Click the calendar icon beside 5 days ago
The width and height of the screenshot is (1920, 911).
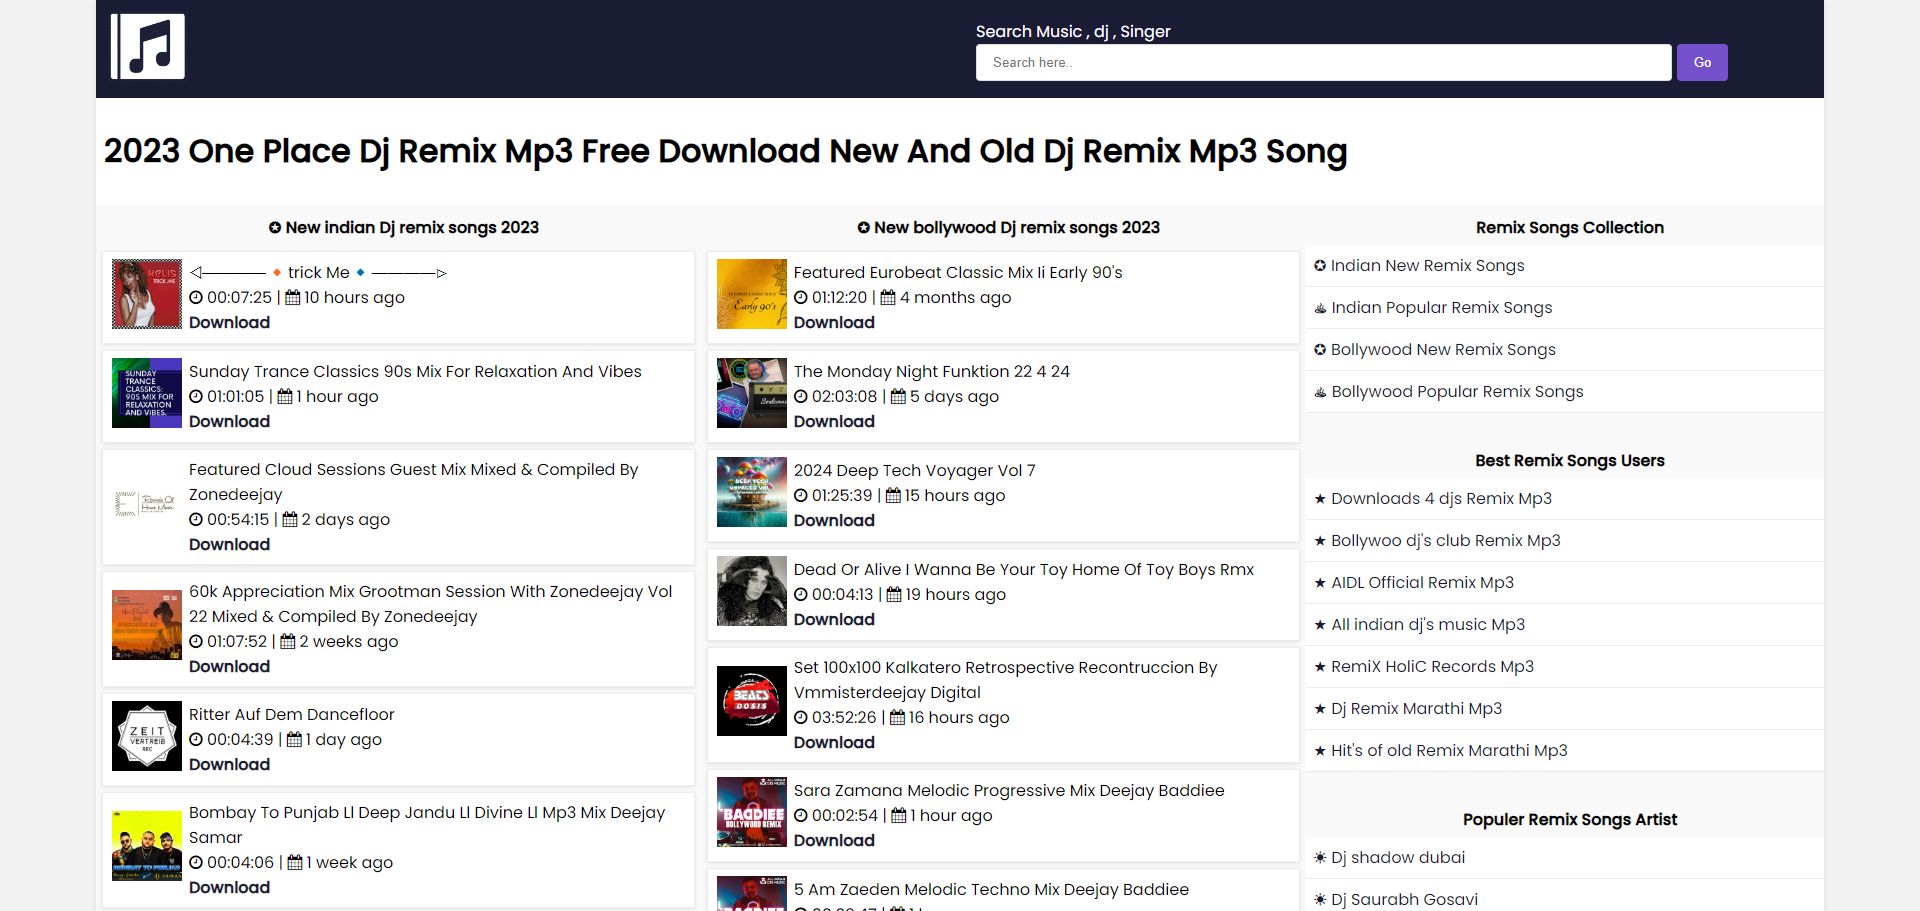[x=898, y=396]
